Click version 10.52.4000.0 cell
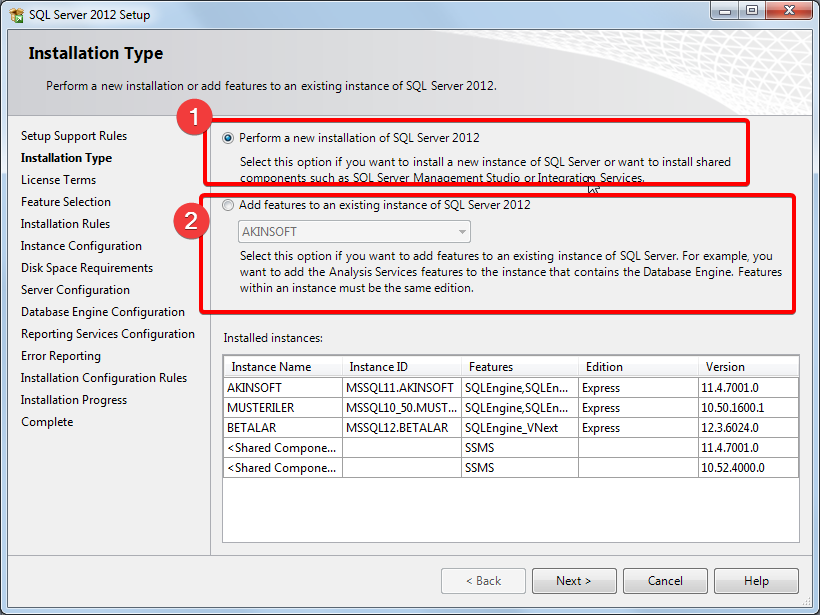This screenshot has width=820, height=615. pyautogui.click(x=748, y=468)
